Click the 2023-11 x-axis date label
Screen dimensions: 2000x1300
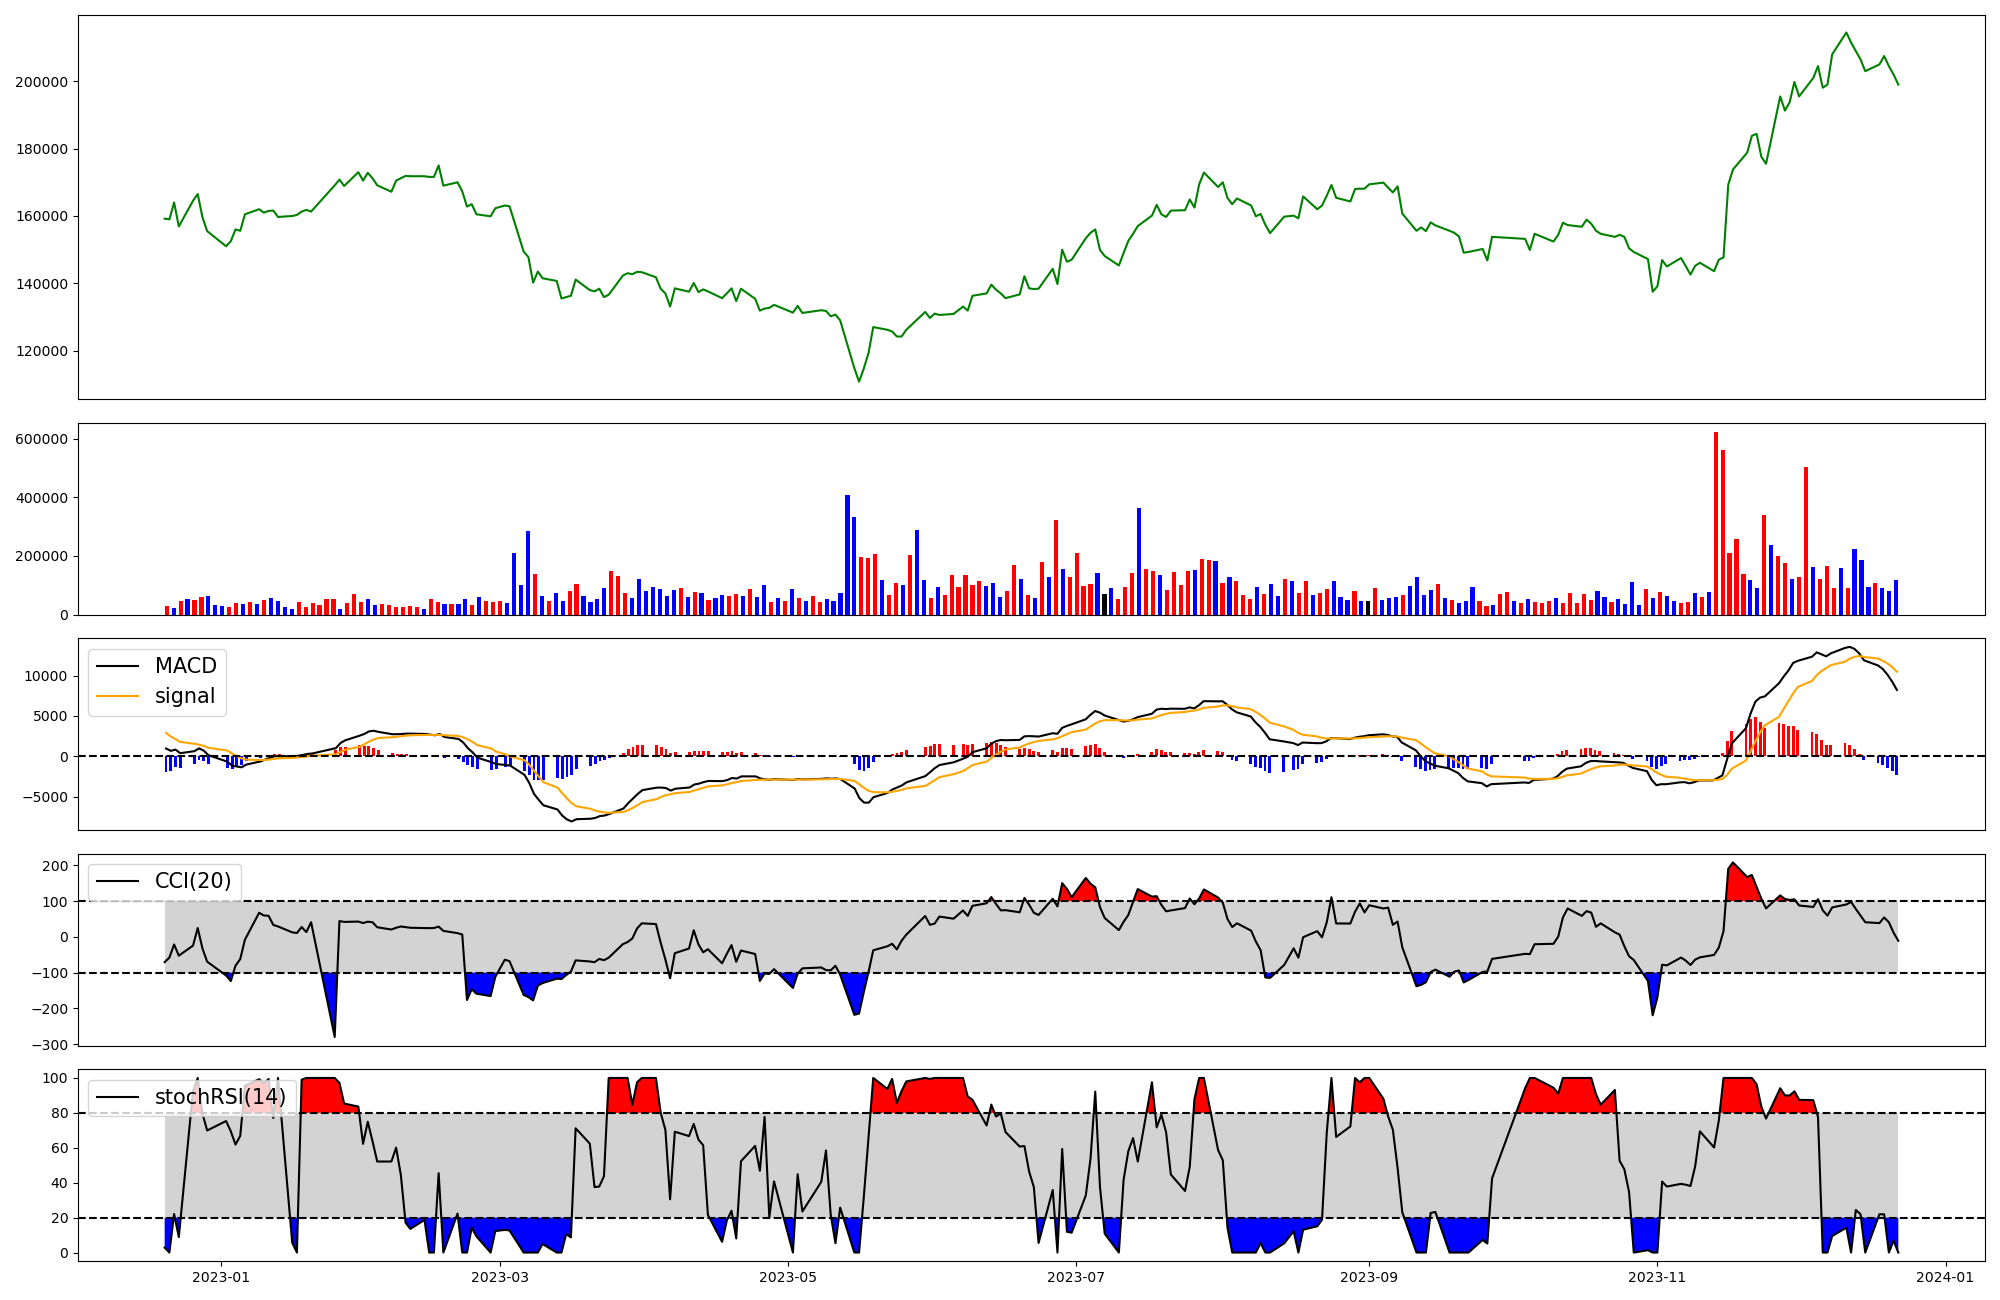pyautogui.click(x=1657, y=1277)
